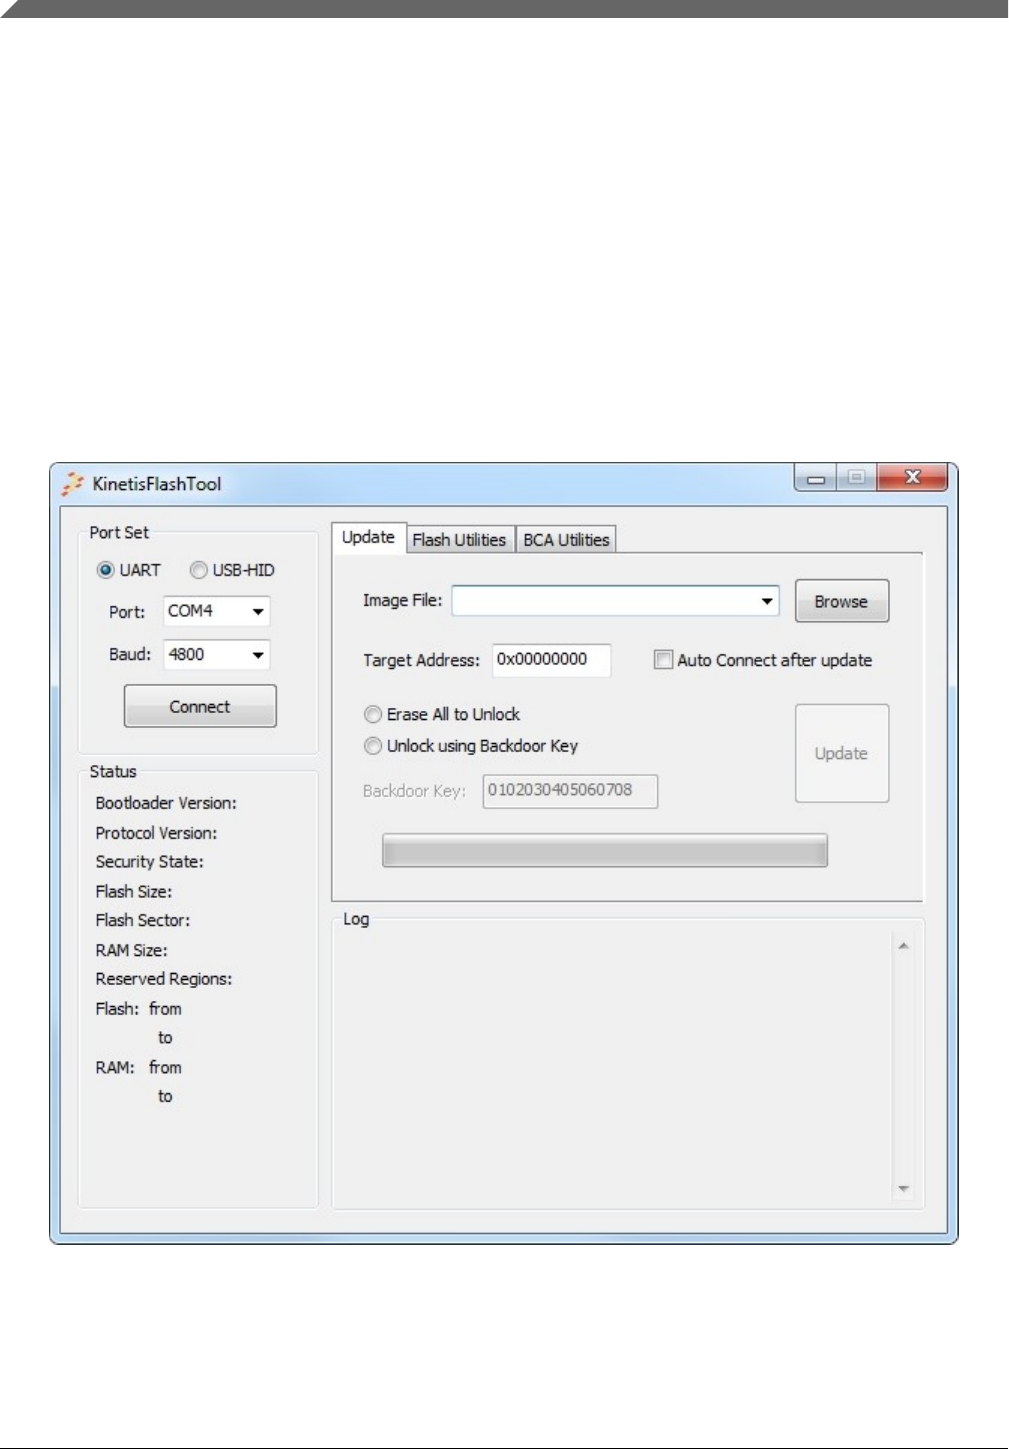The width and height of the screenshot is (1009, 1449).
Task: Click the Flash Size status label
Action: pos(134,892)
